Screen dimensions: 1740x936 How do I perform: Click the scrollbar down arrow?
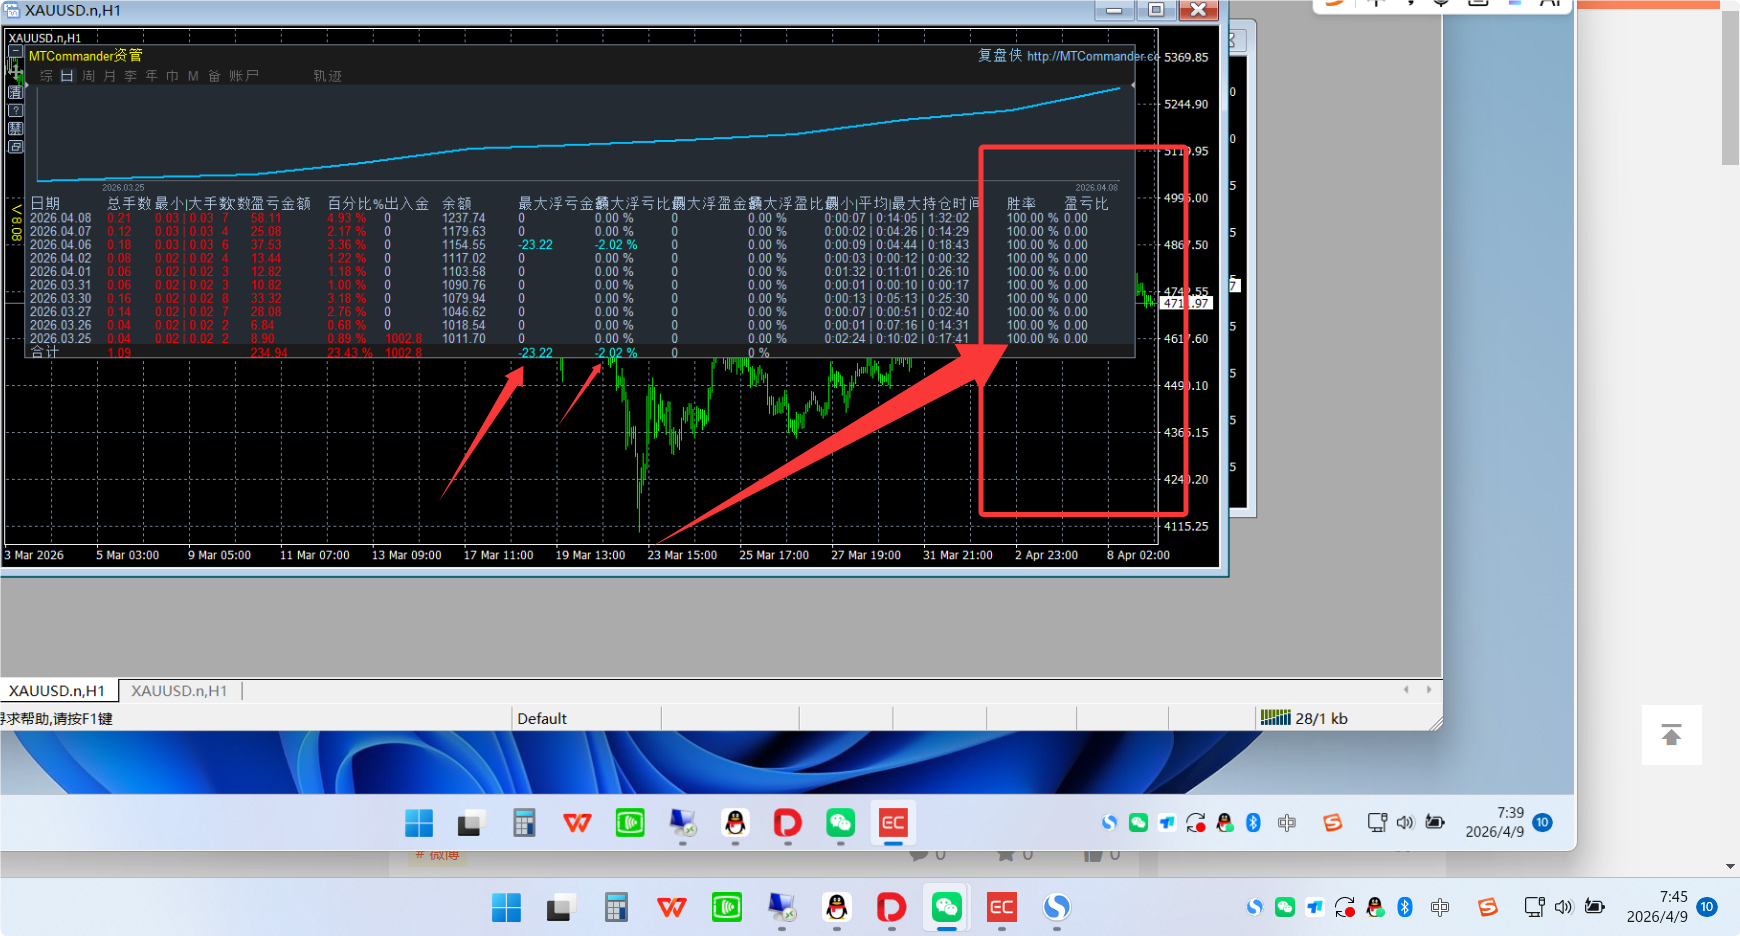coord(1731,867)
